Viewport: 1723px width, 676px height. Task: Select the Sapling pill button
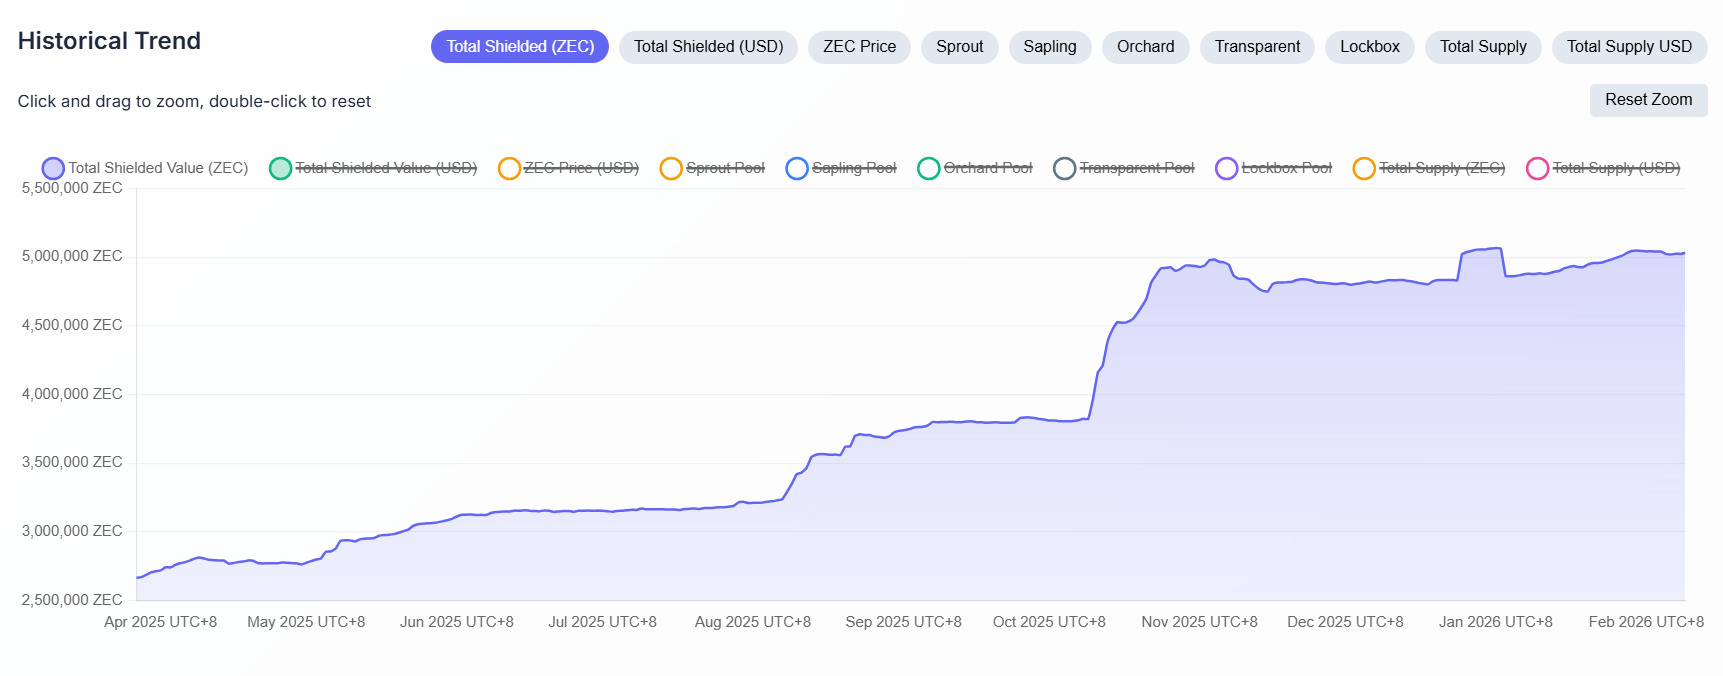(1049, 47)
